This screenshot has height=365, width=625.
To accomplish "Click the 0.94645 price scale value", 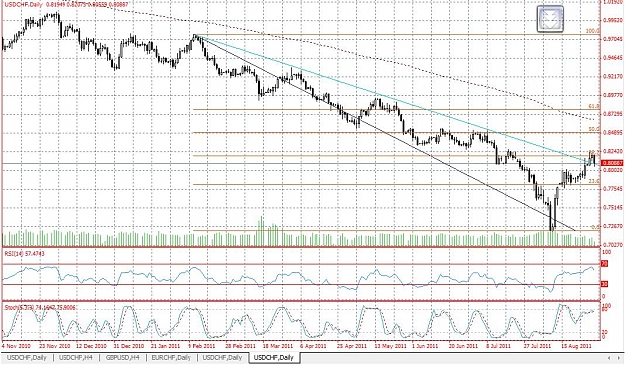I will (613, 58).
